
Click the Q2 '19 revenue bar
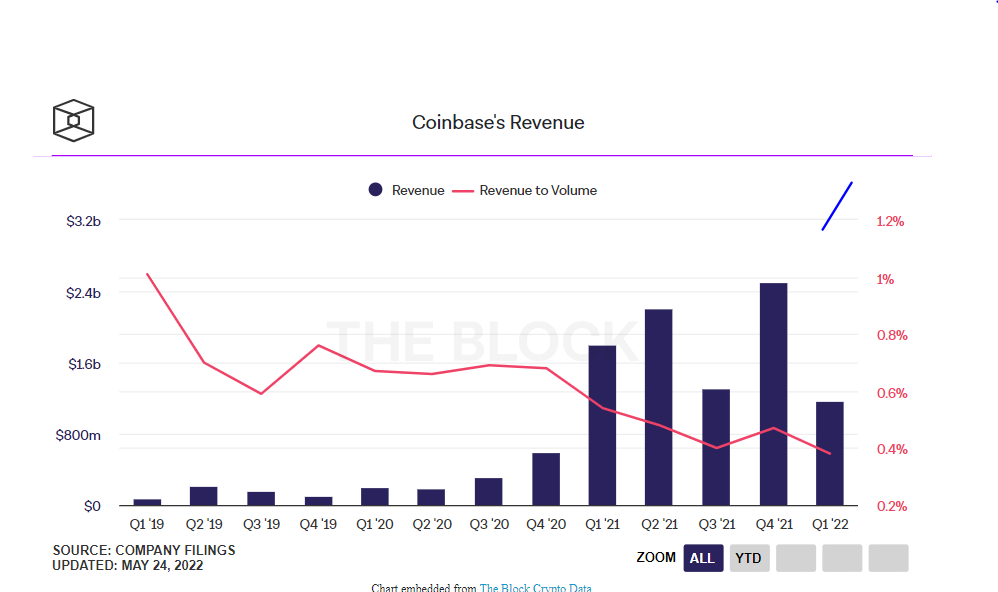204,496
